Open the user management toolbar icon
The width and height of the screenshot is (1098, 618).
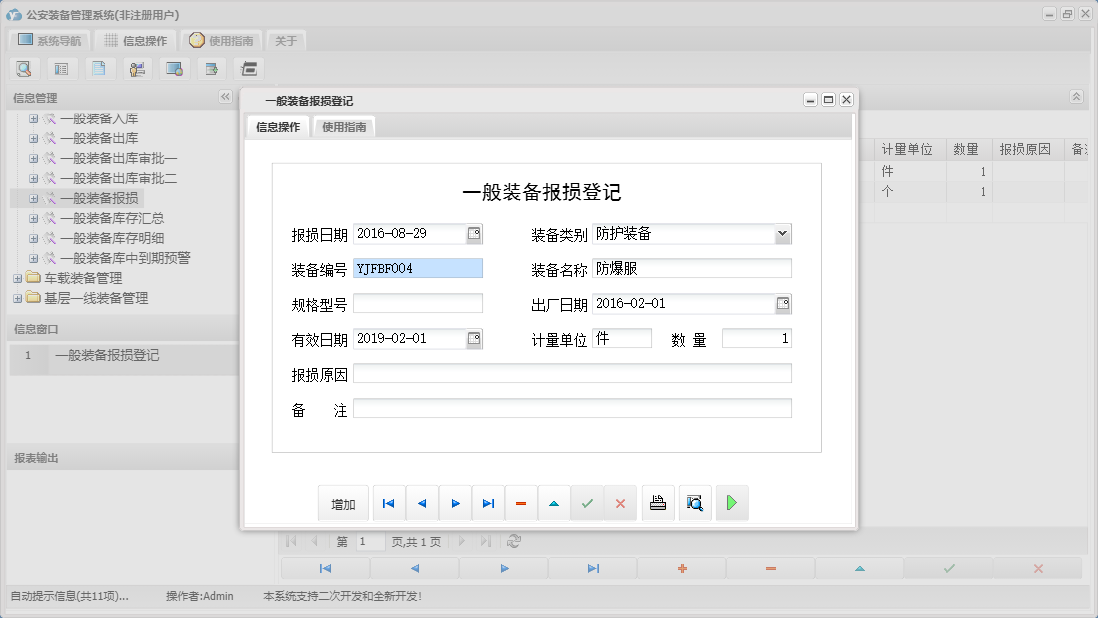pos(137,68)
